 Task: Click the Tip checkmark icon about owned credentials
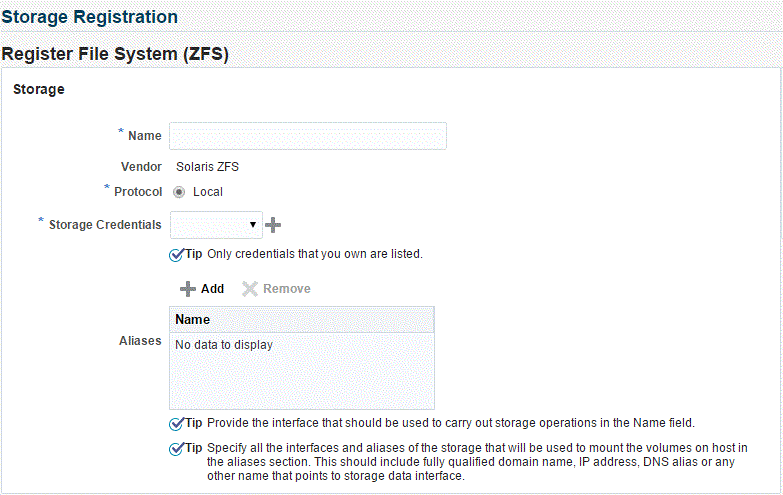pos(177,254)
